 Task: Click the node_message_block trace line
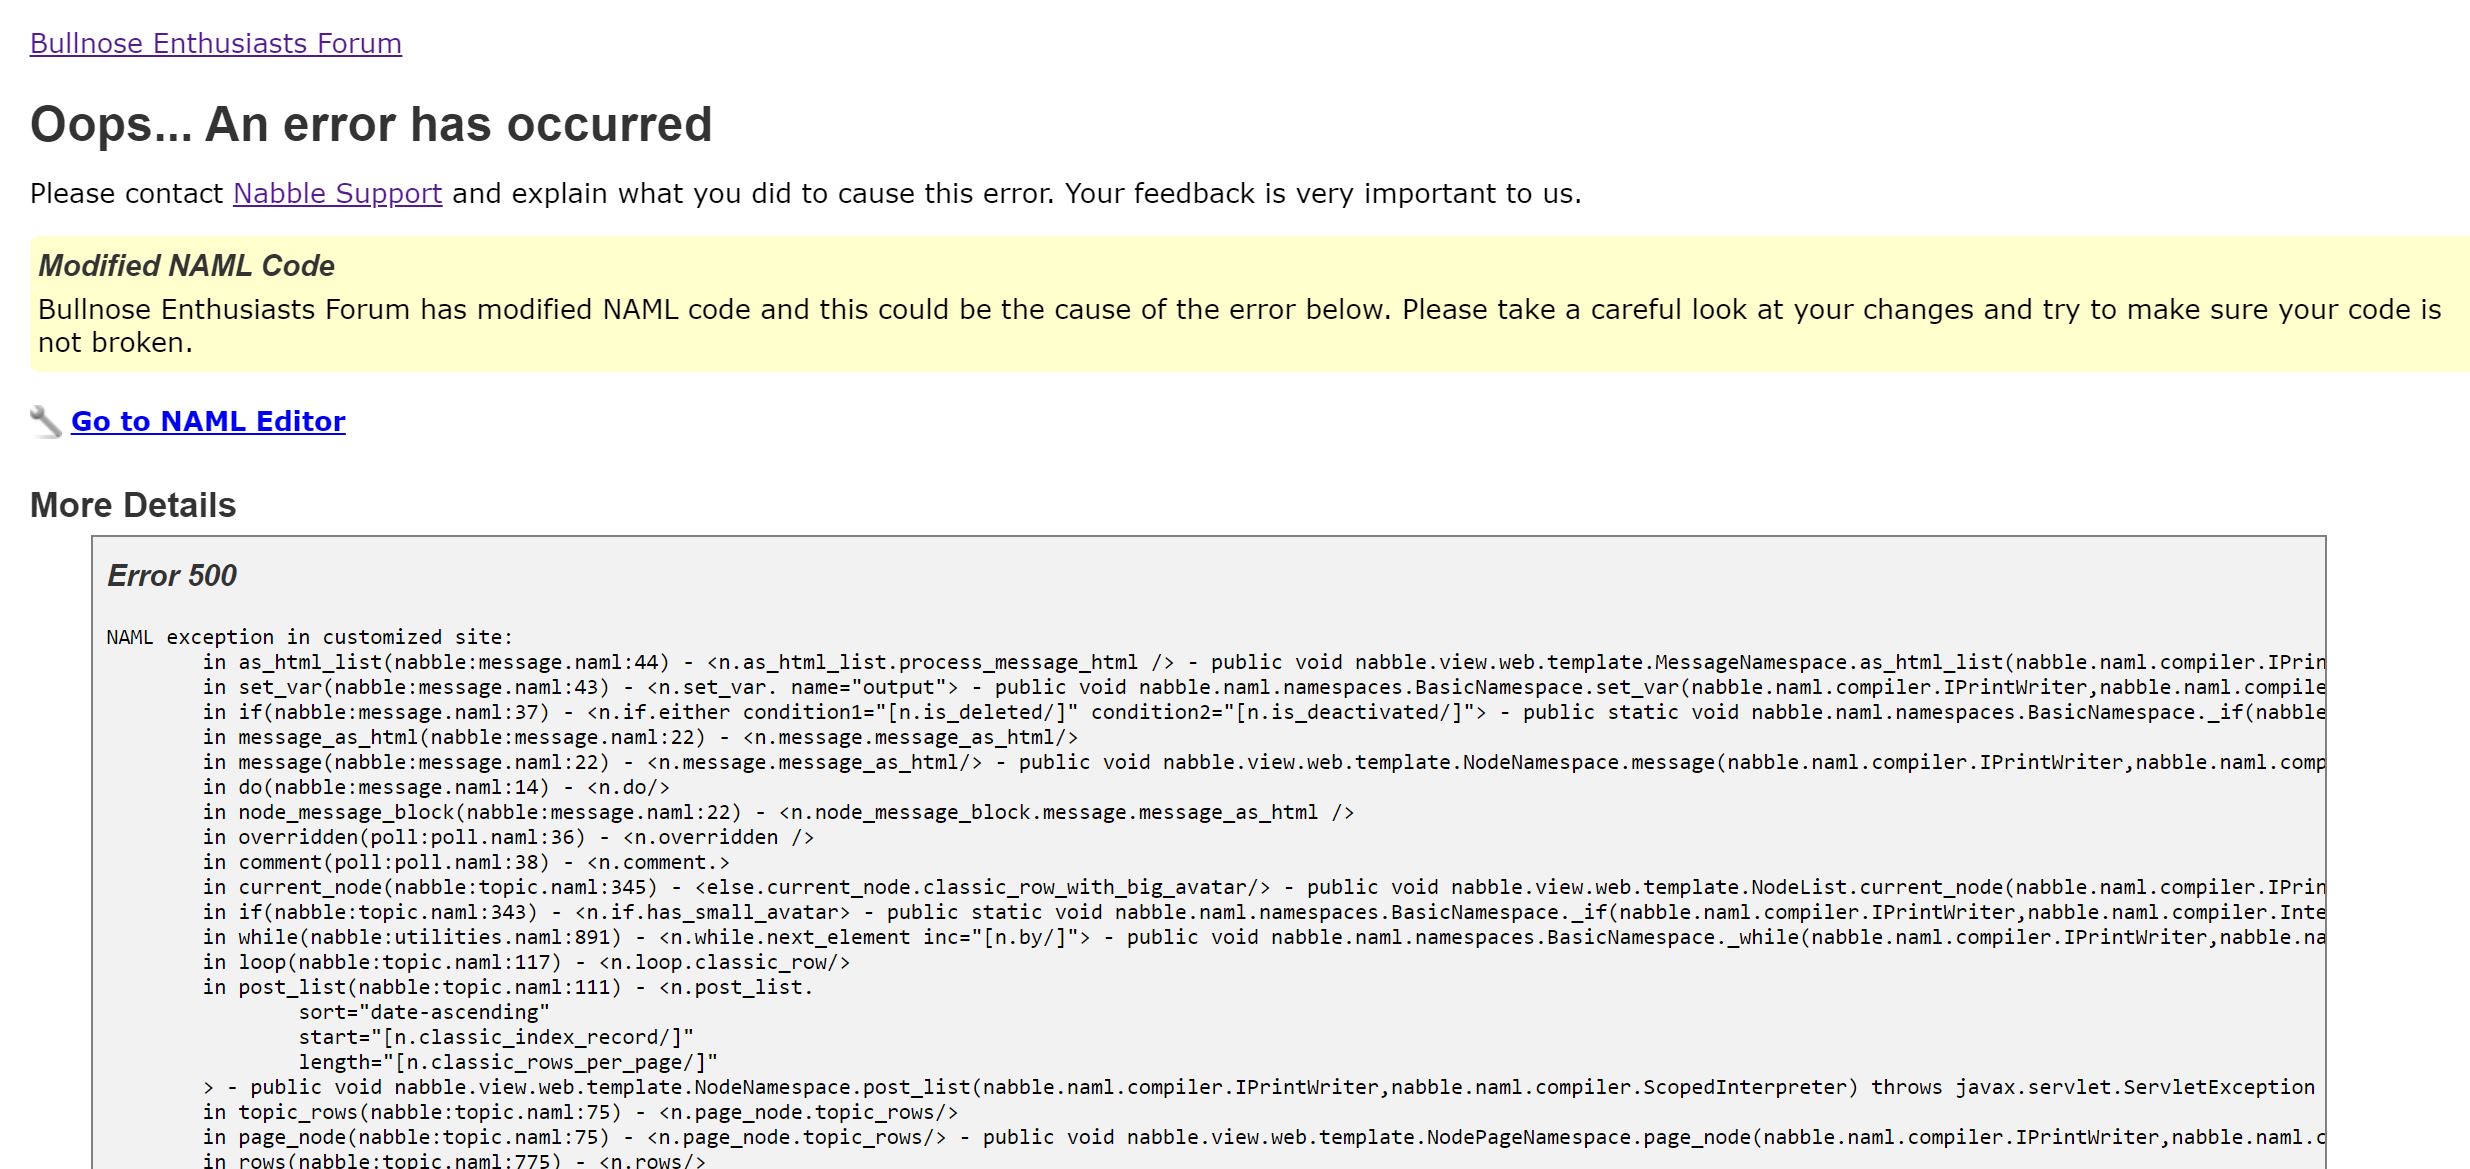[778, 812]
